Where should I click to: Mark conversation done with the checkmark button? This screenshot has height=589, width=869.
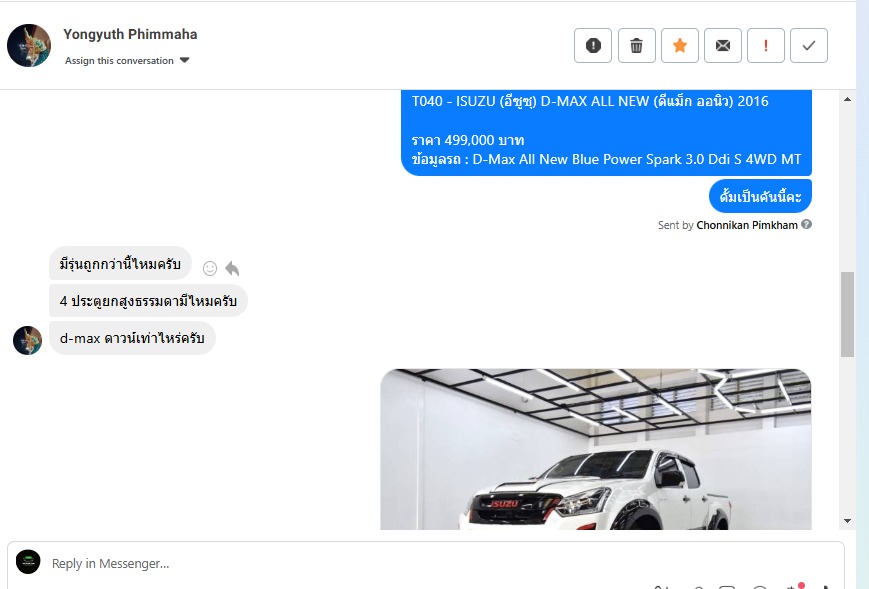pyautogui.click(x=809, y=45)
